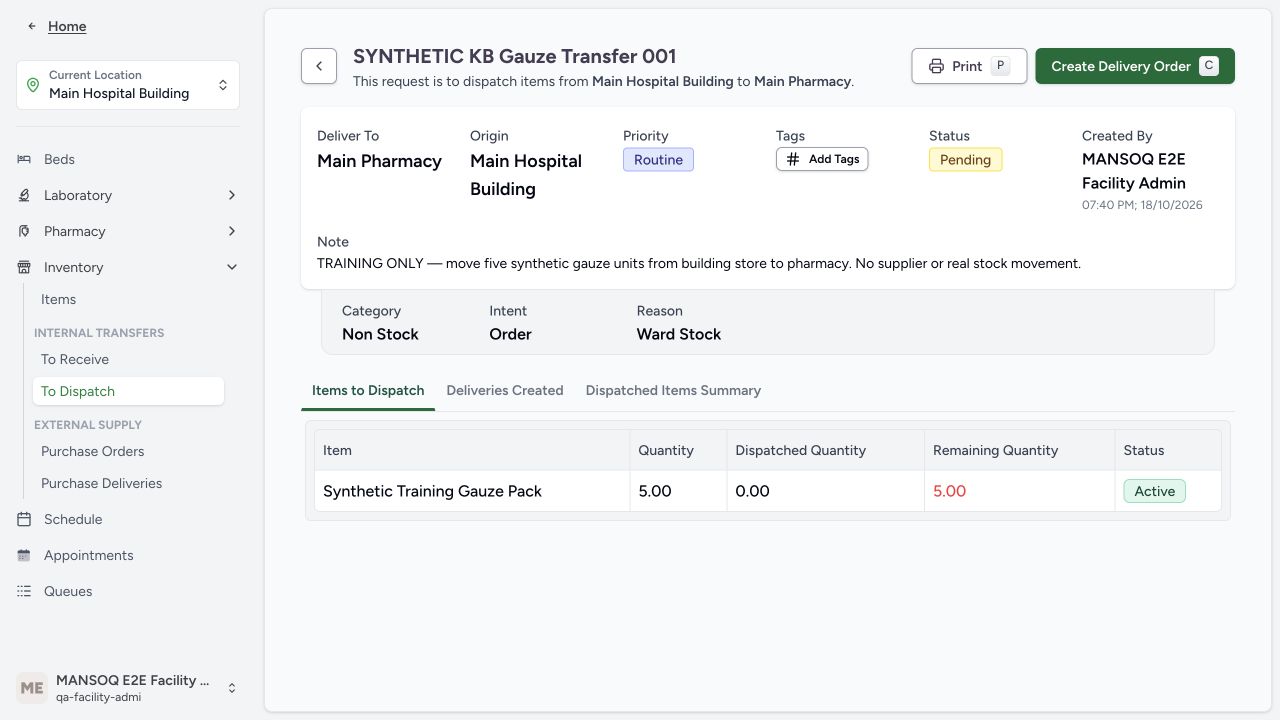Click the Pending status badge
1280x720 pixels.
(965, 160)
